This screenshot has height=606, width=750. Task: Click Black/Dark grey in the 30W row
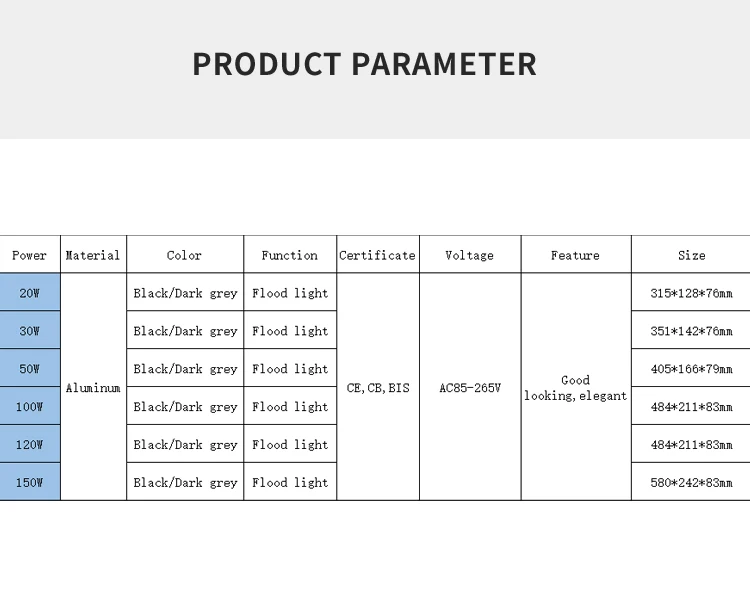tap(185, 331)
